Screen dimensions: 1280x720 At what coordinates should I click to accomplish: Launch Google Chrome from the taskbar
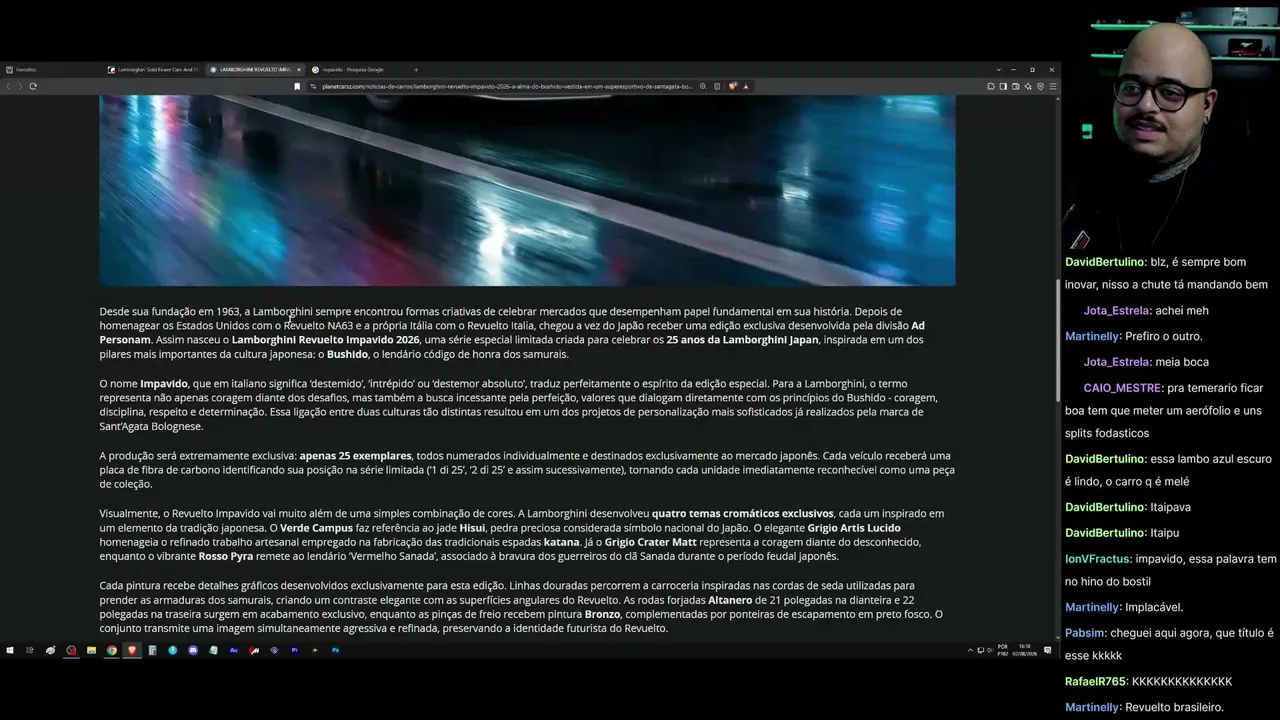112,650
